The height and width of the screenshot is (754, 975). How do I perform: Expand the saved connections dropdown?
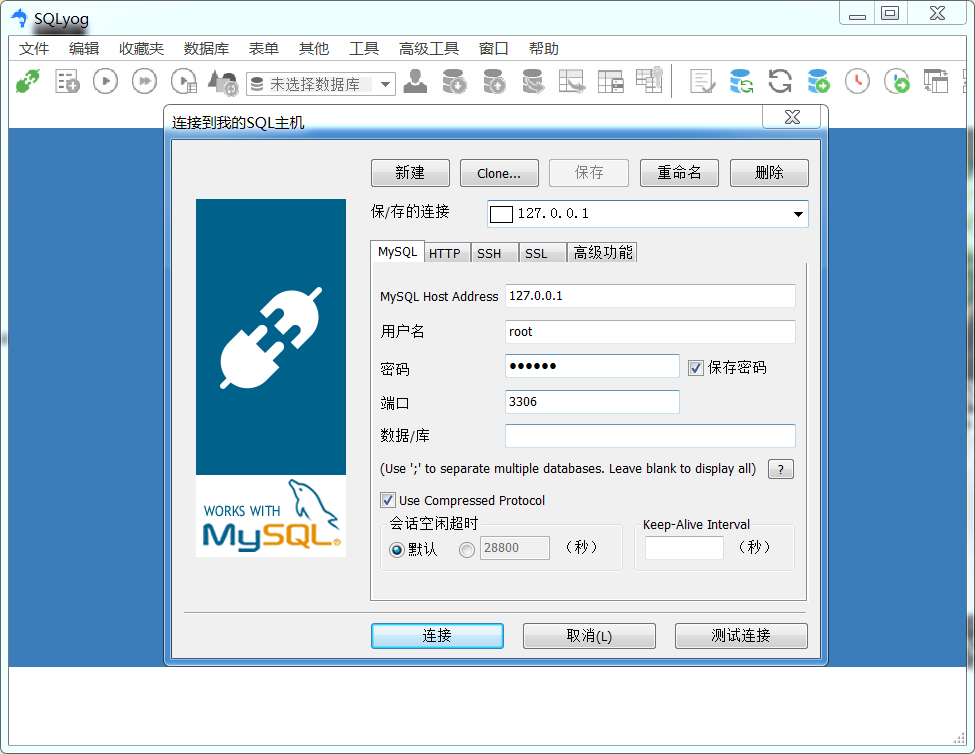[798, 214]
